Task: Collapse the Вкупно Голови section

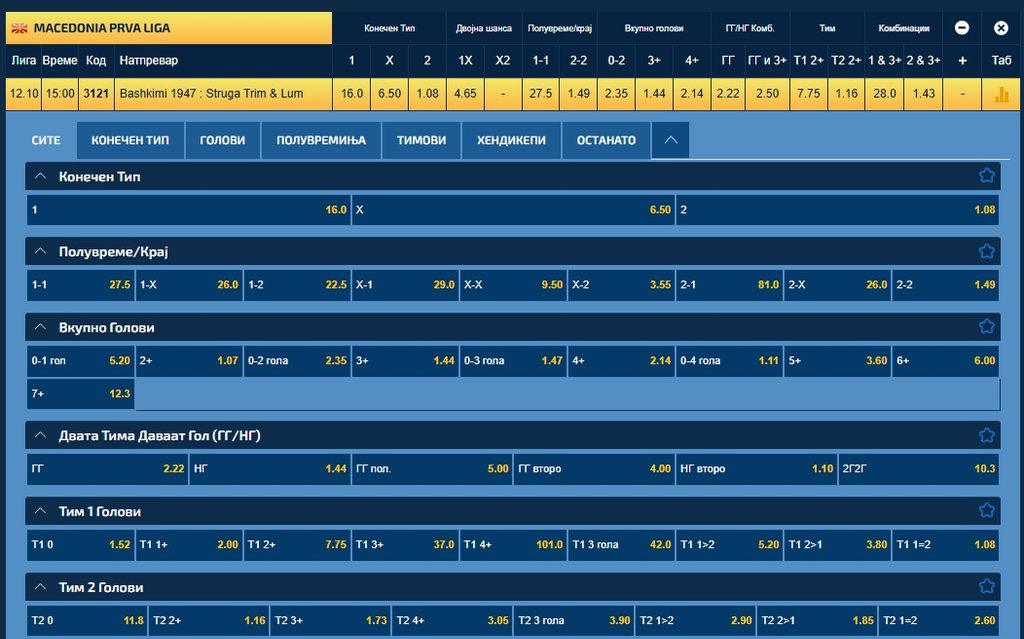Action: click(x=40, y=327)
